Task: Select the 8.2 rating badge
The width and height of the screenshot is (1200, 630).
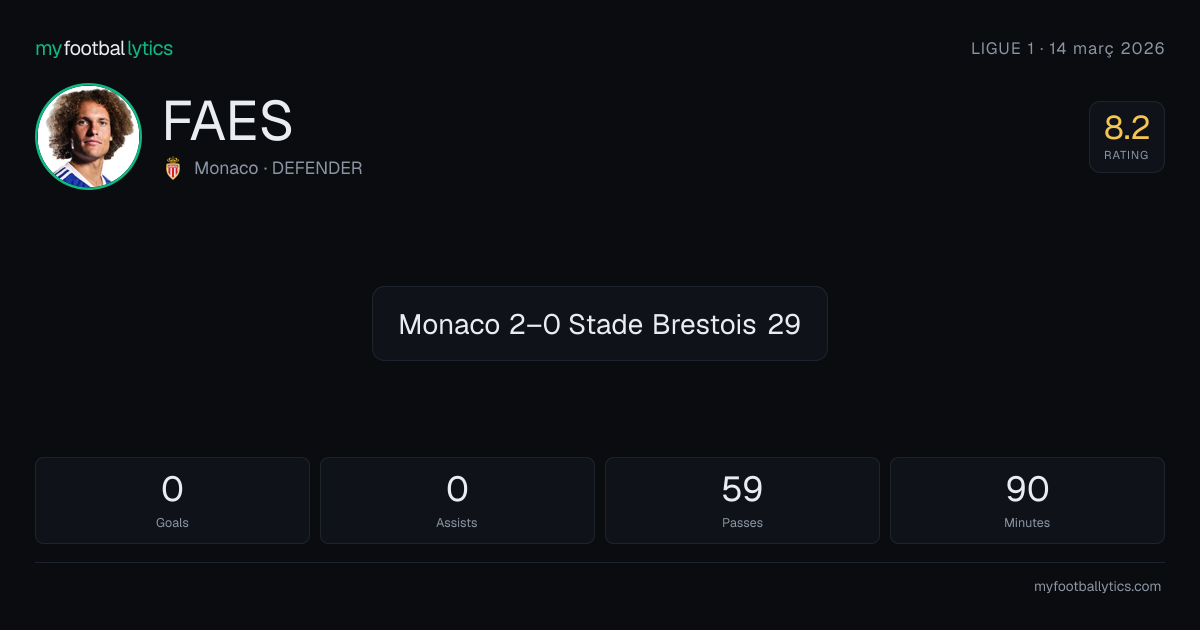Action: click(x=1127, y=137)
